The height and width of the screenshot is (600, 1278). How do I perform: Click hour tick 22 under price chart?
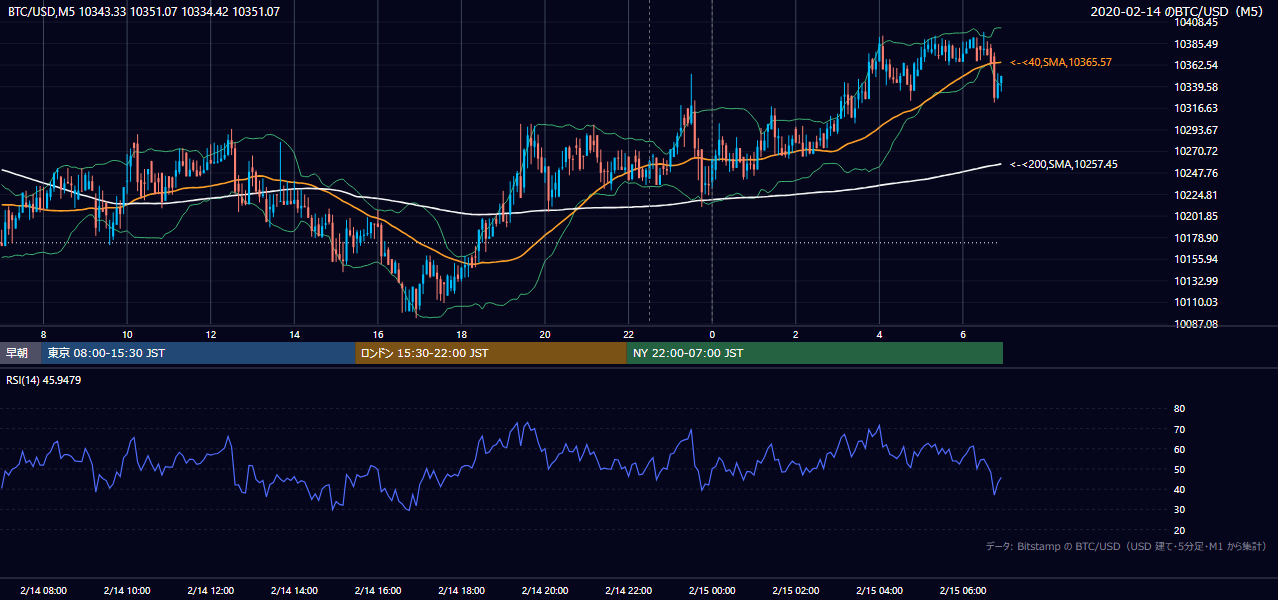tap(629, 334)
